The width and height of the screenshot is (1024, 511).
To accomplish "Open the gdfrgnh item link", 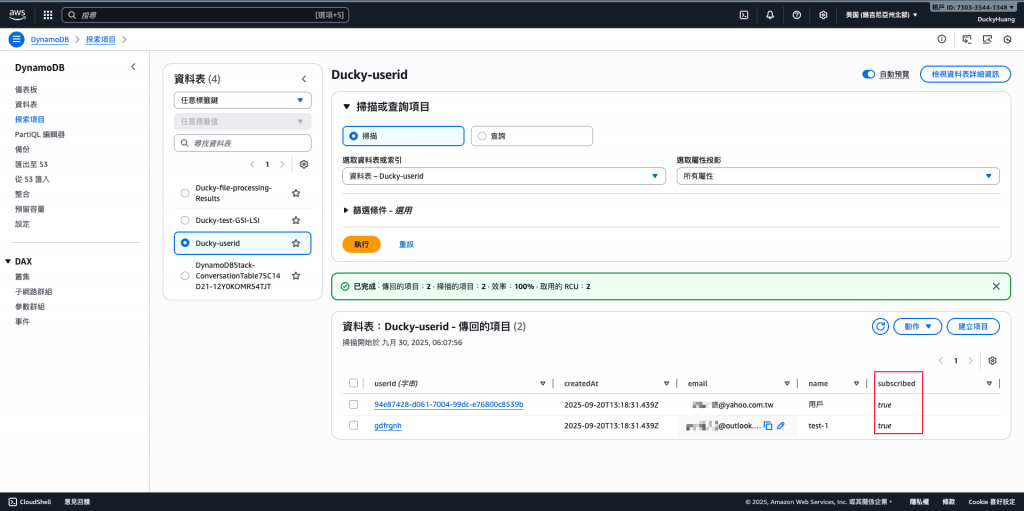I will click(x=388, y=425).
